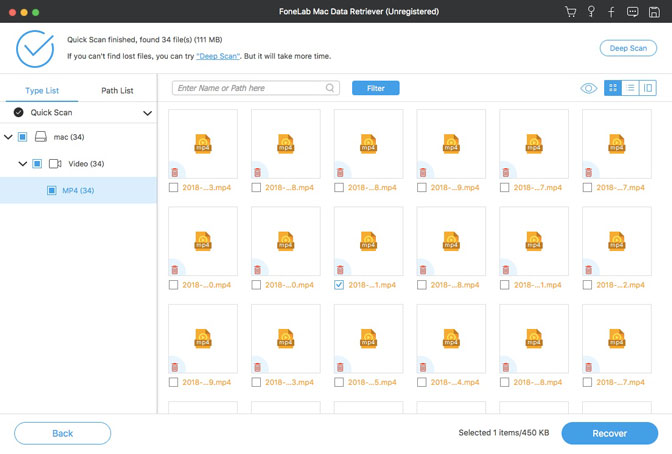Click the 2018-...4.mp4 file name
Viewport: 672px width, 454px height.
point(455,382)
